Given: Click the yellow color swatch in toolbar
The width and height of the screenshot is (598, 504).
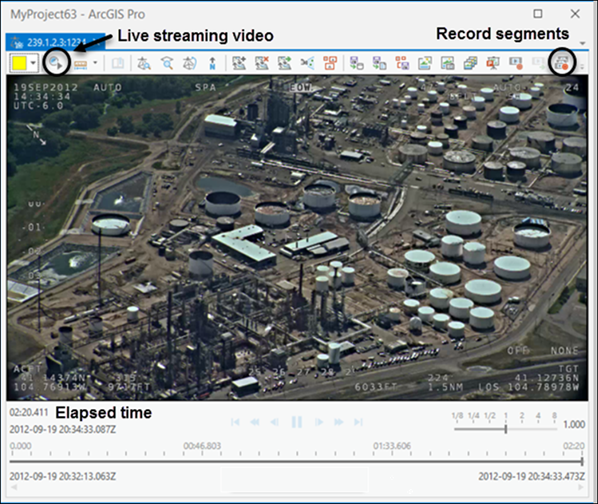Looking at the screenshot, I should pyautogui.click(x=19, y=63).
